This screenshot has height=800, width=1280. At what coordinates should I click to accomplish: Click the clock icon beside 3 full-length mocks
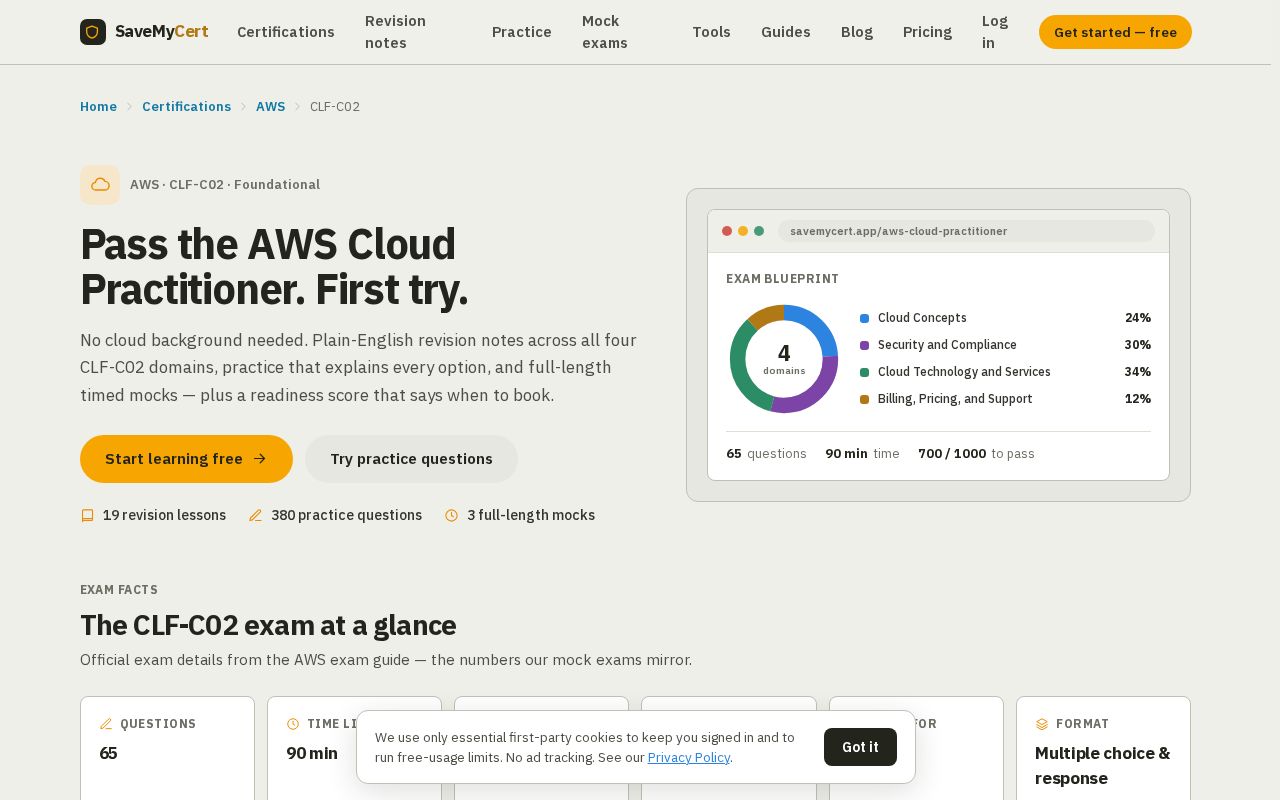[x=452, y=516]
